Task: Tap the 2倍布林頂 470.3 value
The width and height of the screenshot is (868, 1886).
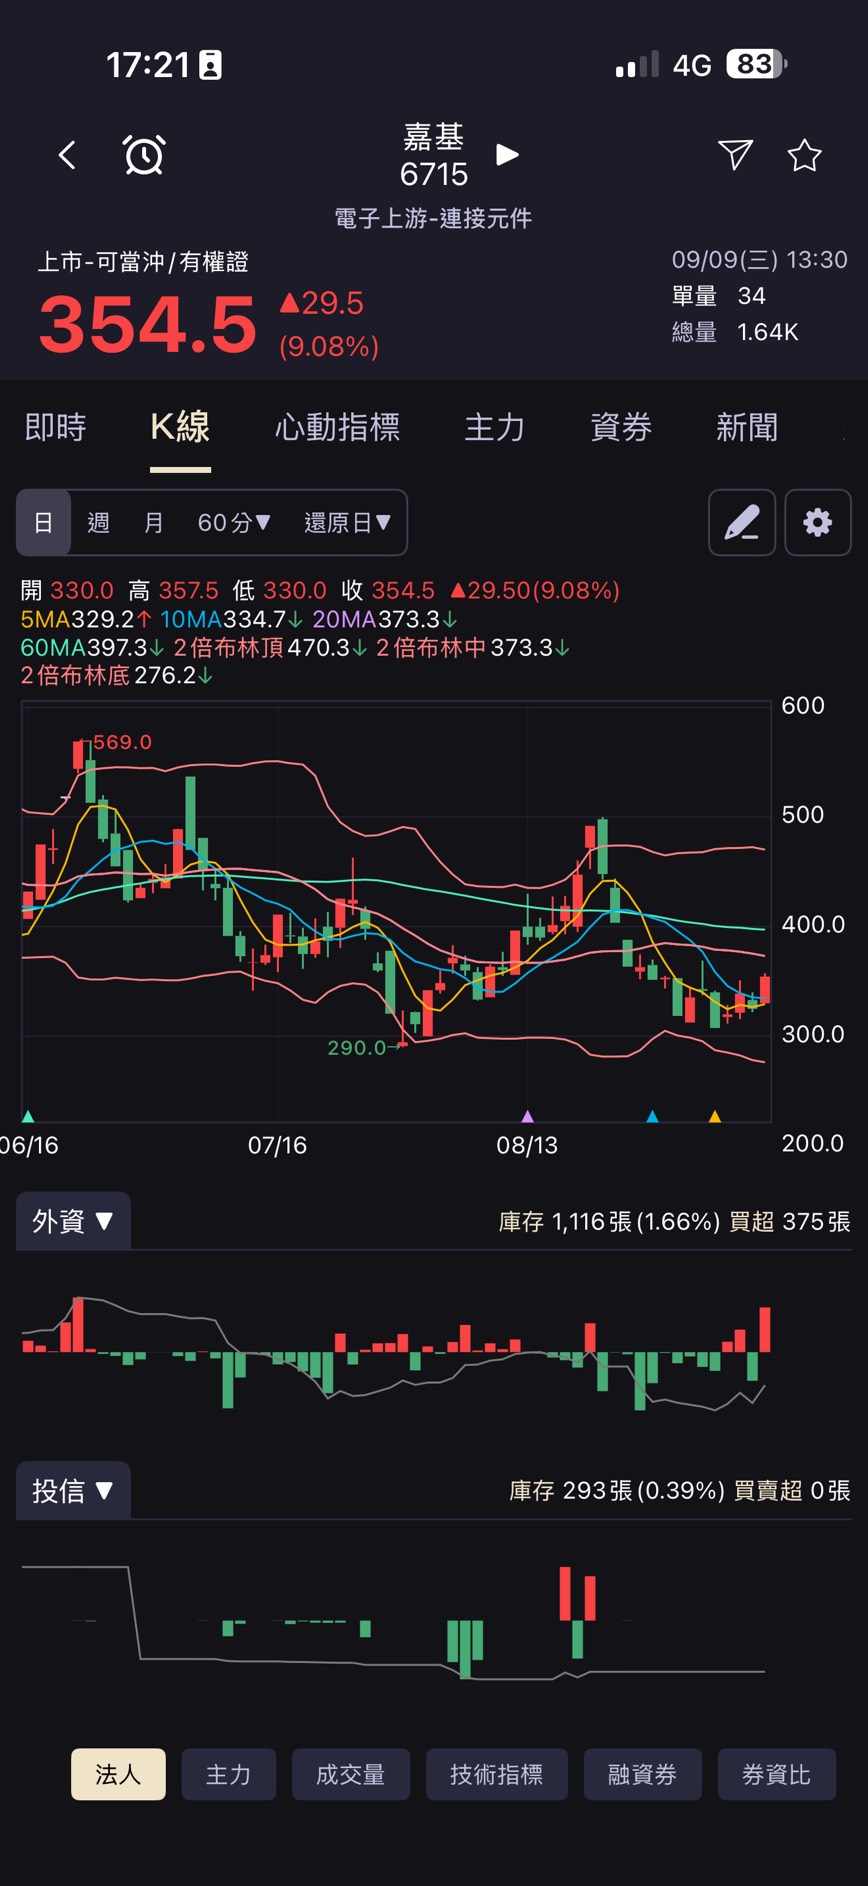Action: tap(270, 647)
